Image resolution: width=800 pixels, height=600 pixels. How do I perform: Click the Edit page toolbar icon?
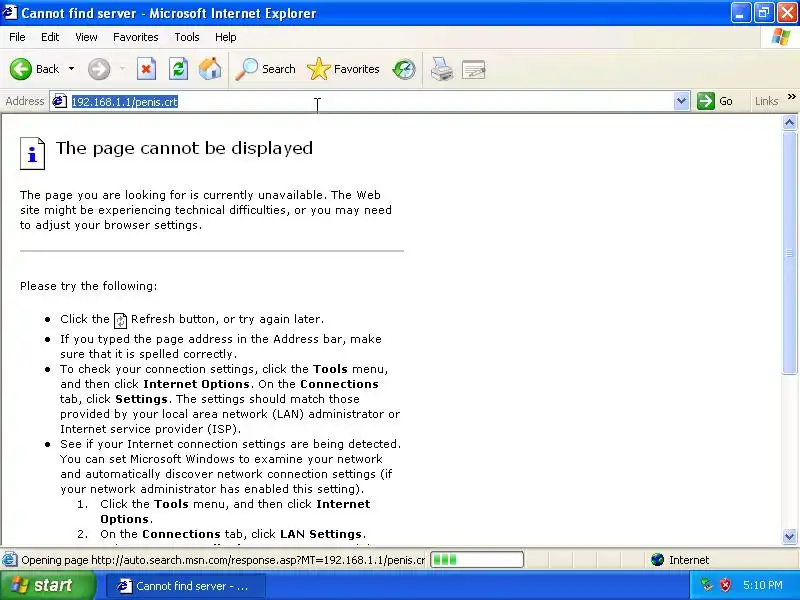pos(473,69)
